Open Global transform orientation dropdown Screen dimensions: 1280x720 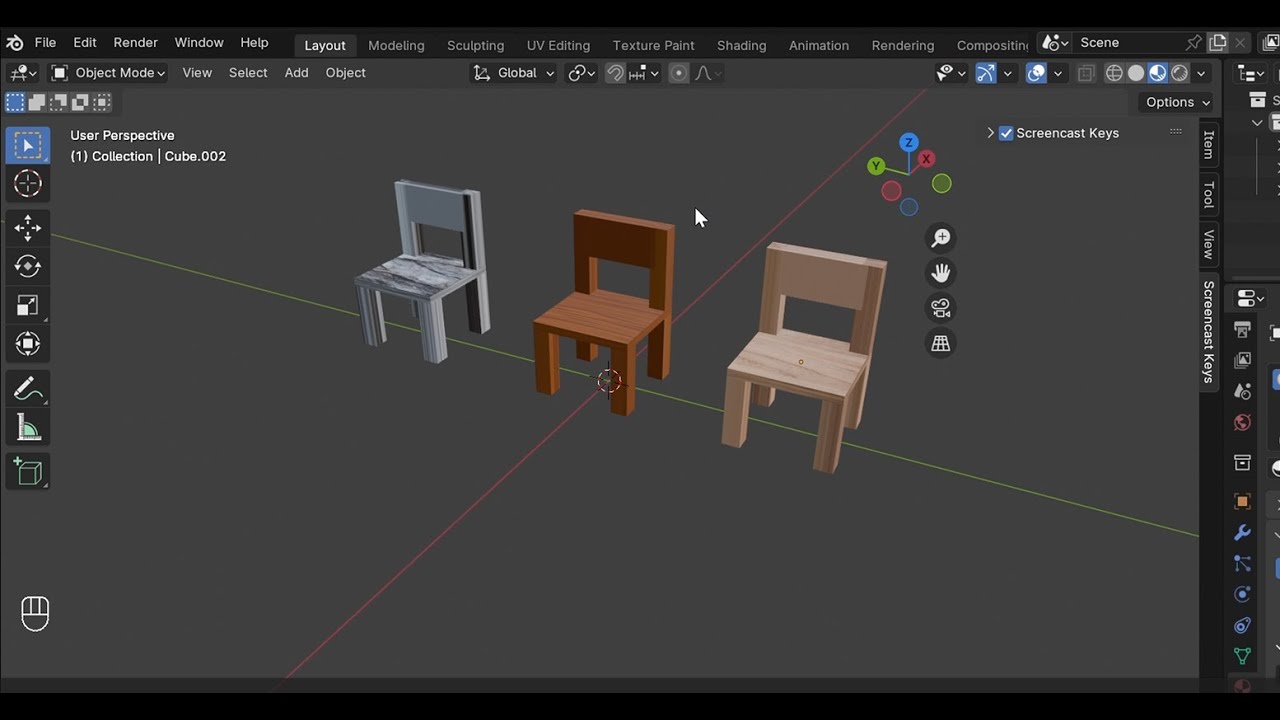[x=513, y=73]
